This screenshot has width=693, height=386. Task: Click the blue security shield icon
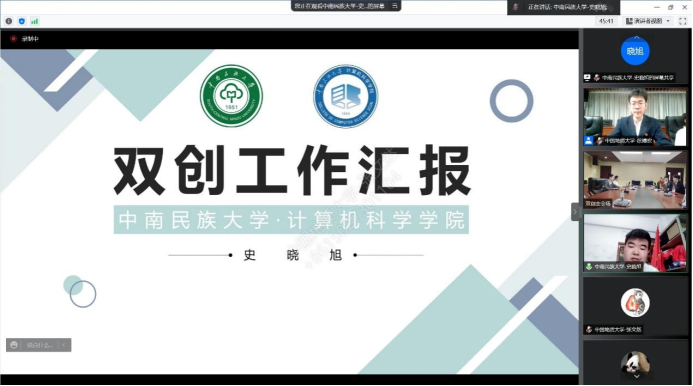(22, 21)
